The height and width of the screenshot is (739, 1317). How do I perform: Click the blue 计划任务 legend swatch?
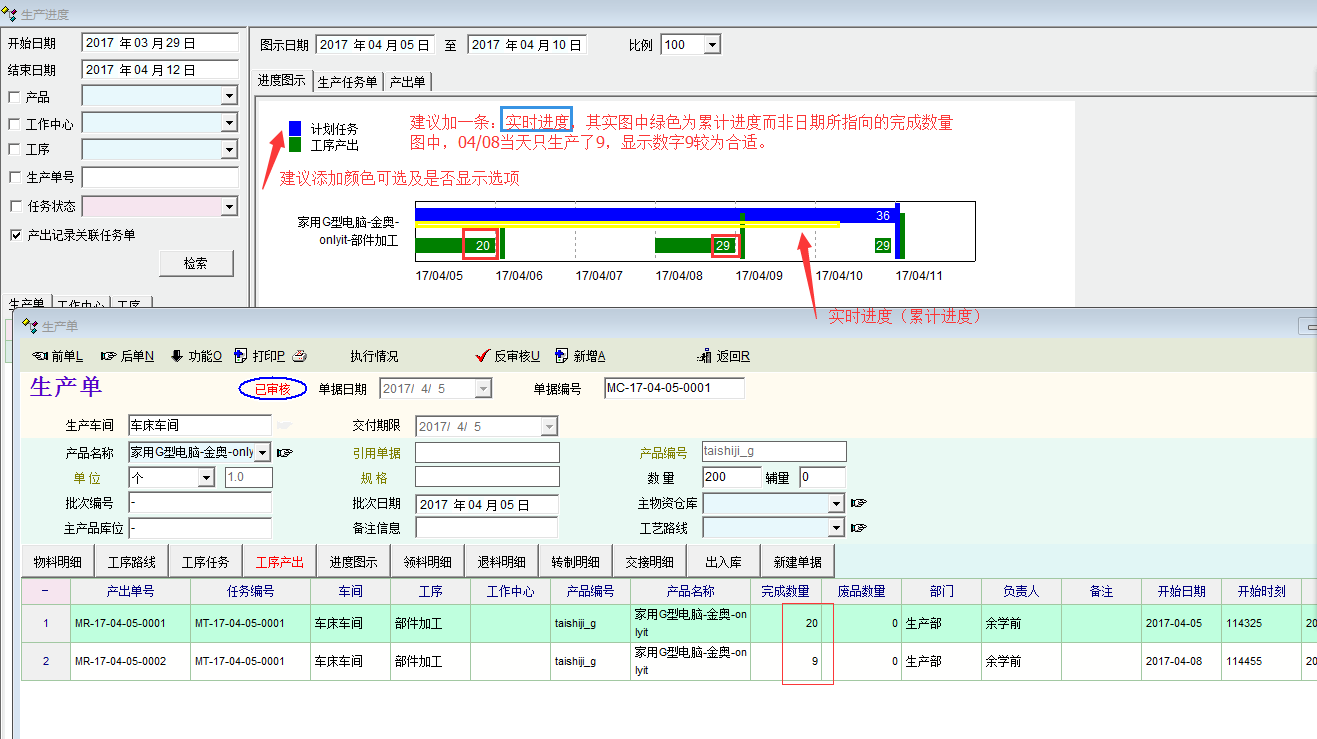pos(295,128)
